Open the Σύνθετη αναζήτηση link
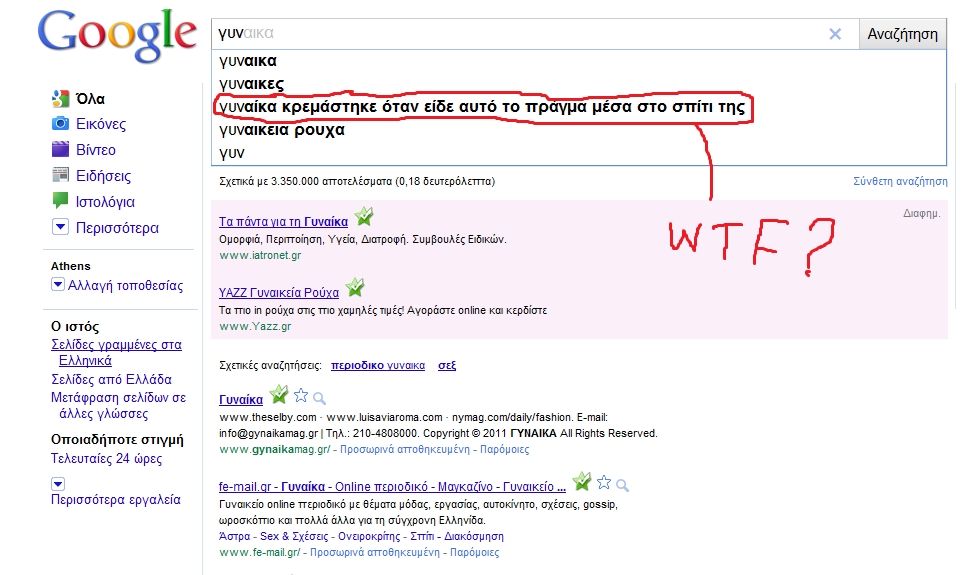 899,181
